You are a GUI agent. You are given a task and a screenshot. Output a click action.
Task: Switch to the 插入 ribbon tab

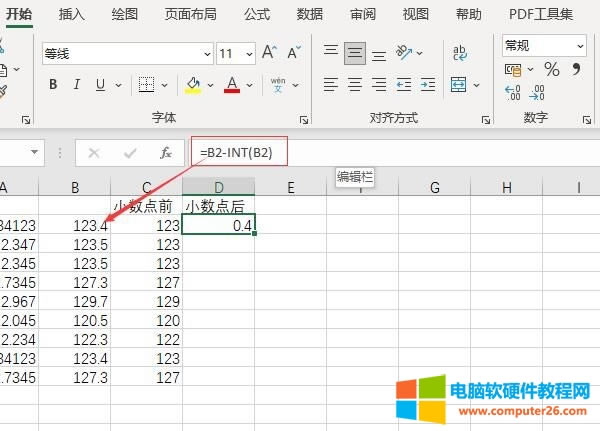tap(72, 14)
